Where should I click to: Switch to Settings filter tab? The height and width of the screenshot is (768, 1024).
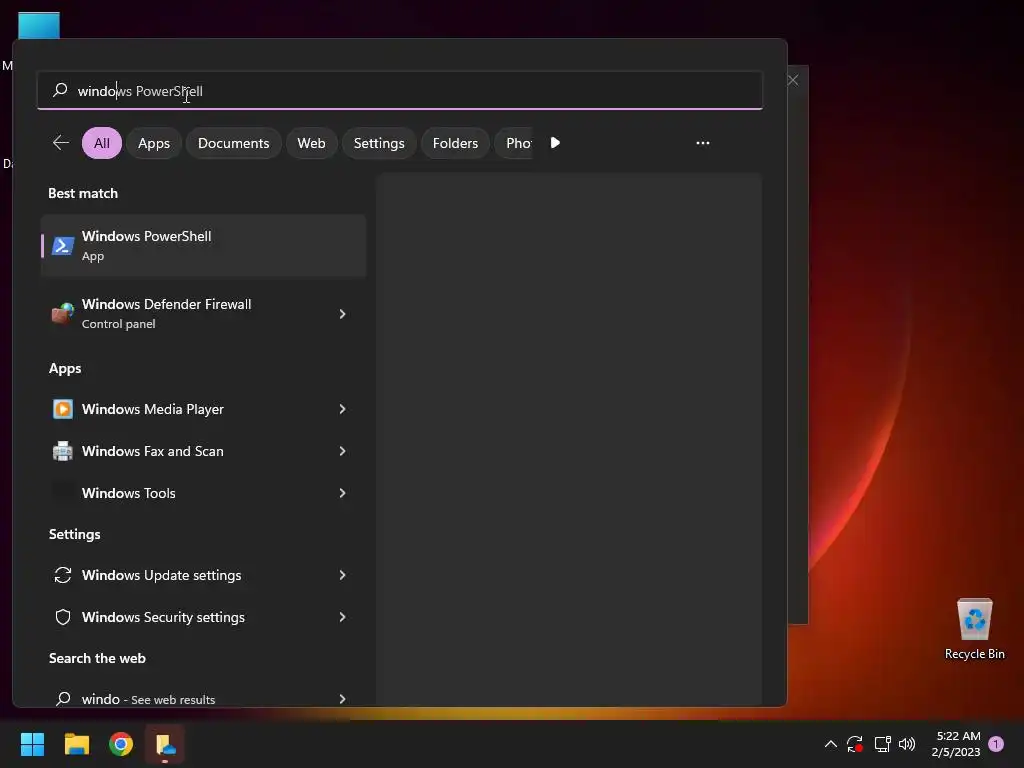point(379,143)
